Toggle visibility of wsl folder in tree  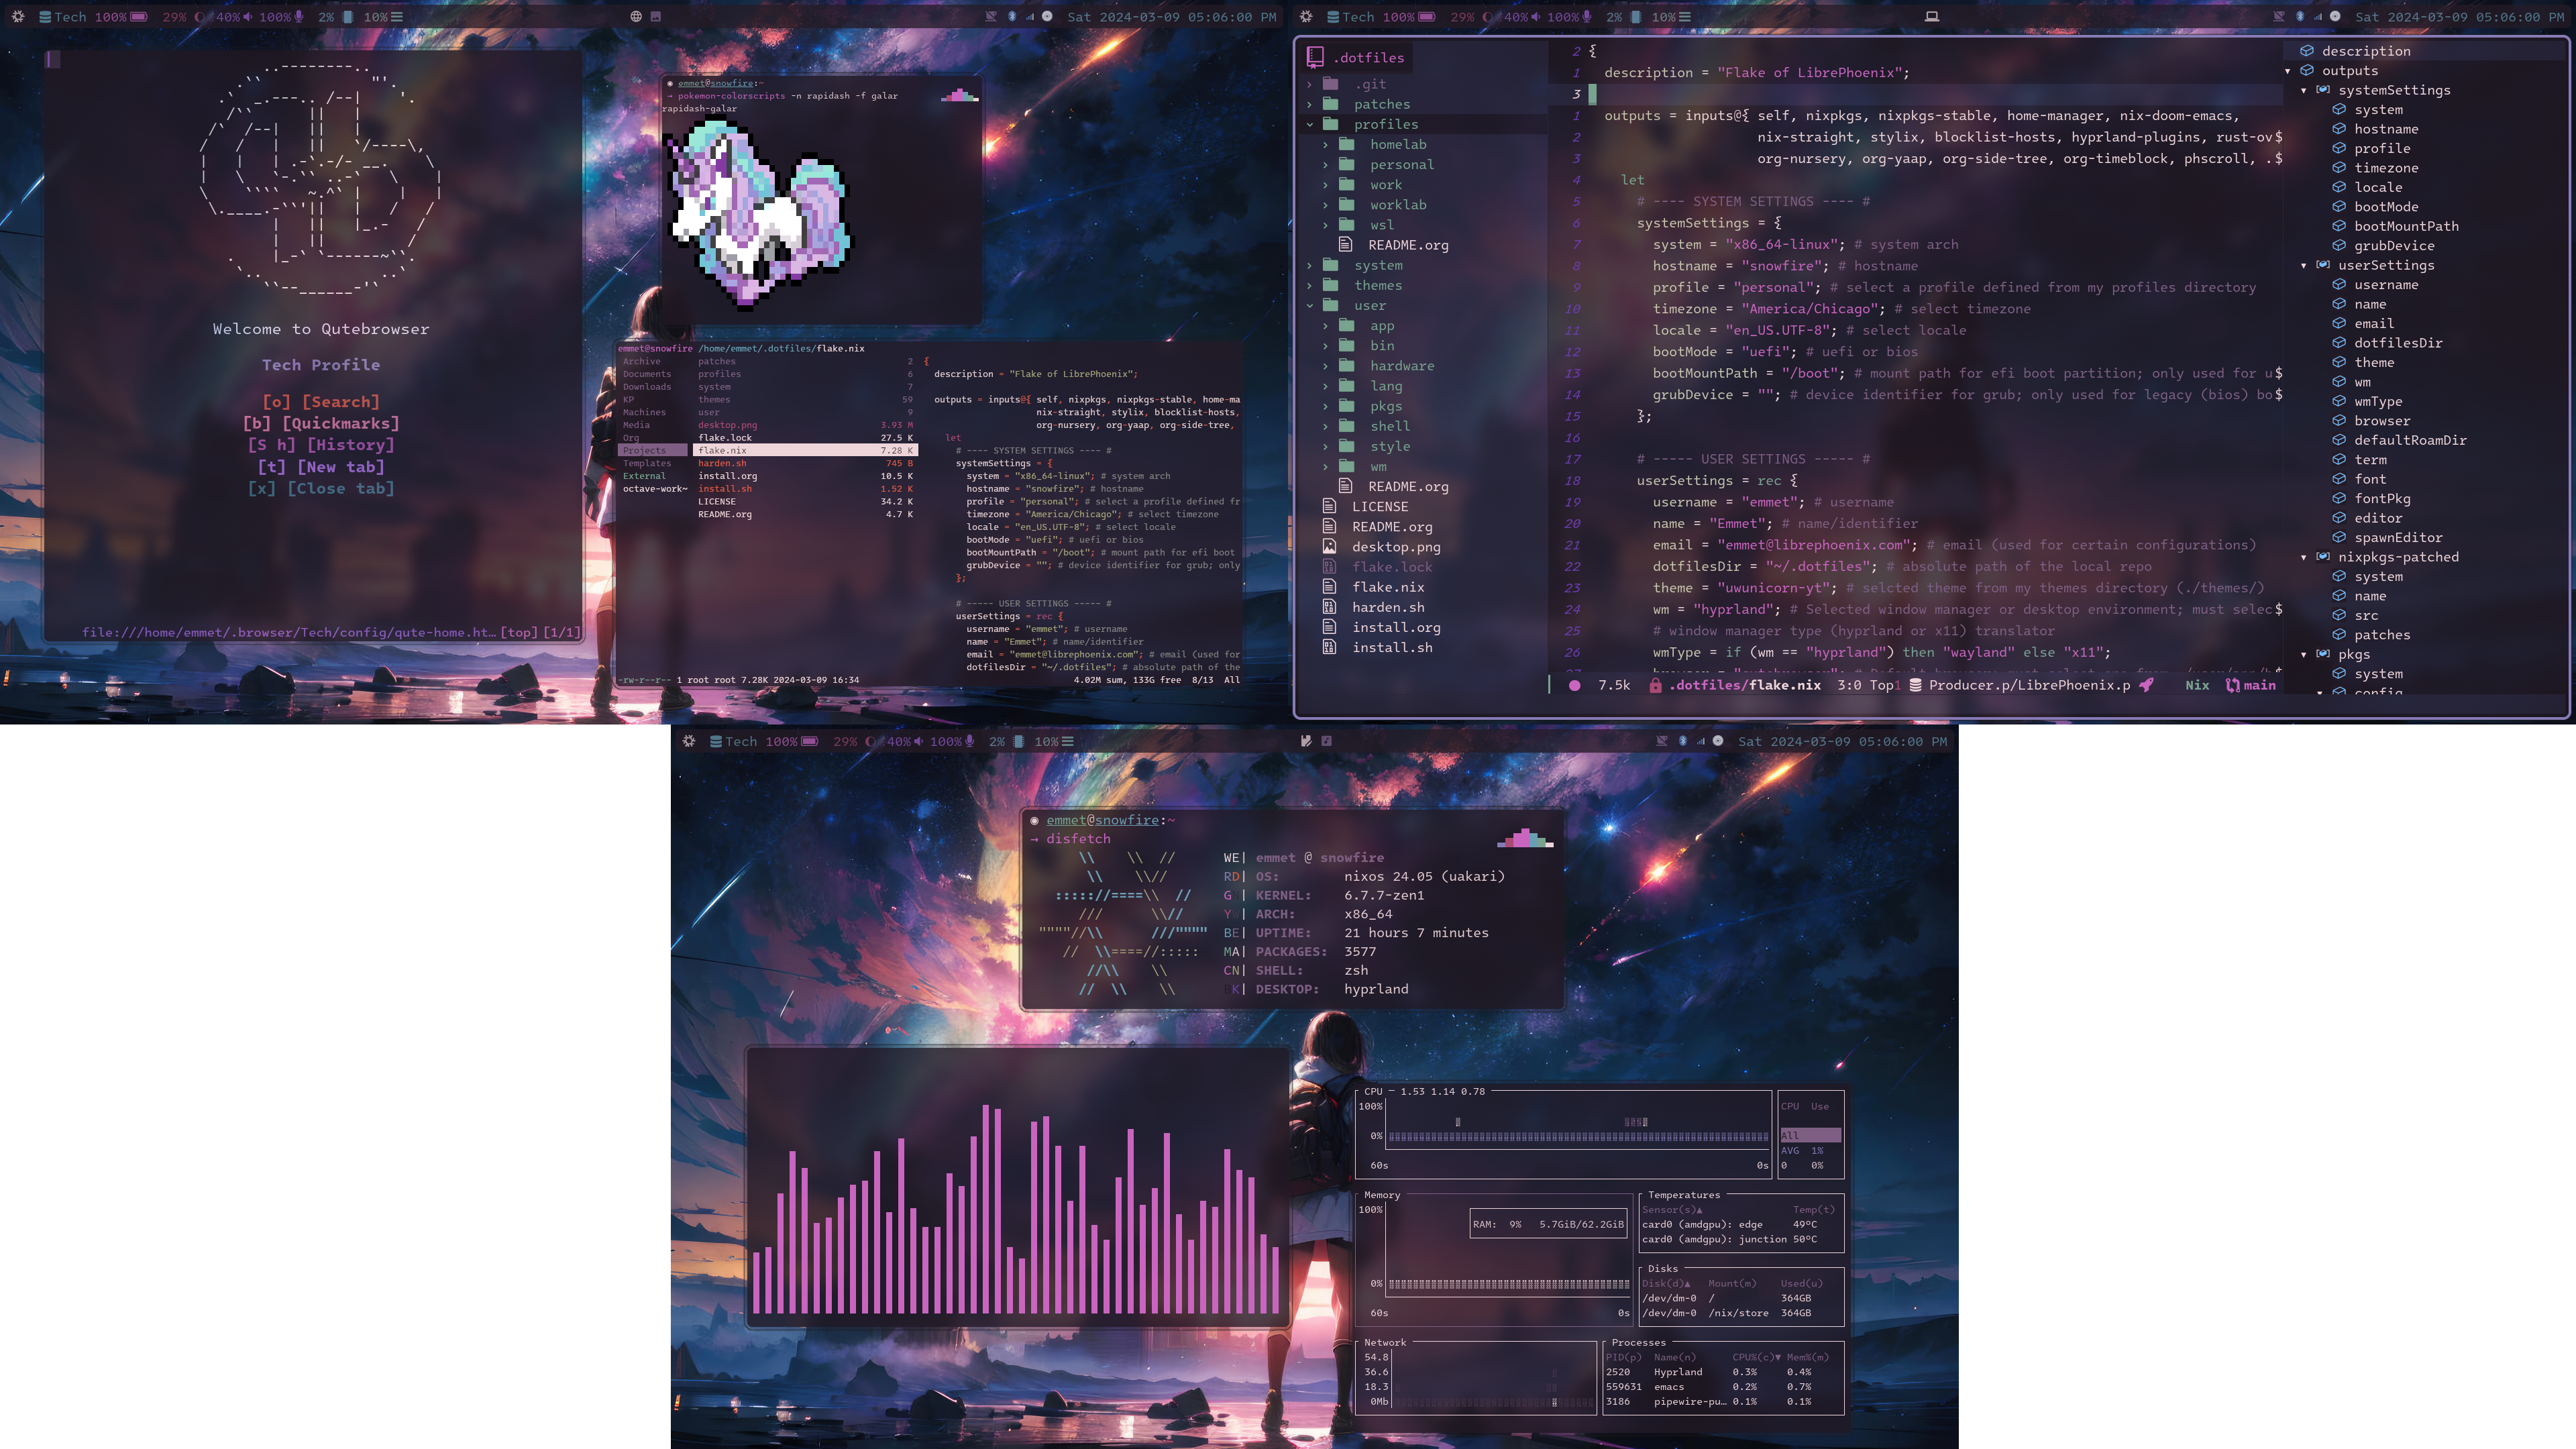point(1325,225)
